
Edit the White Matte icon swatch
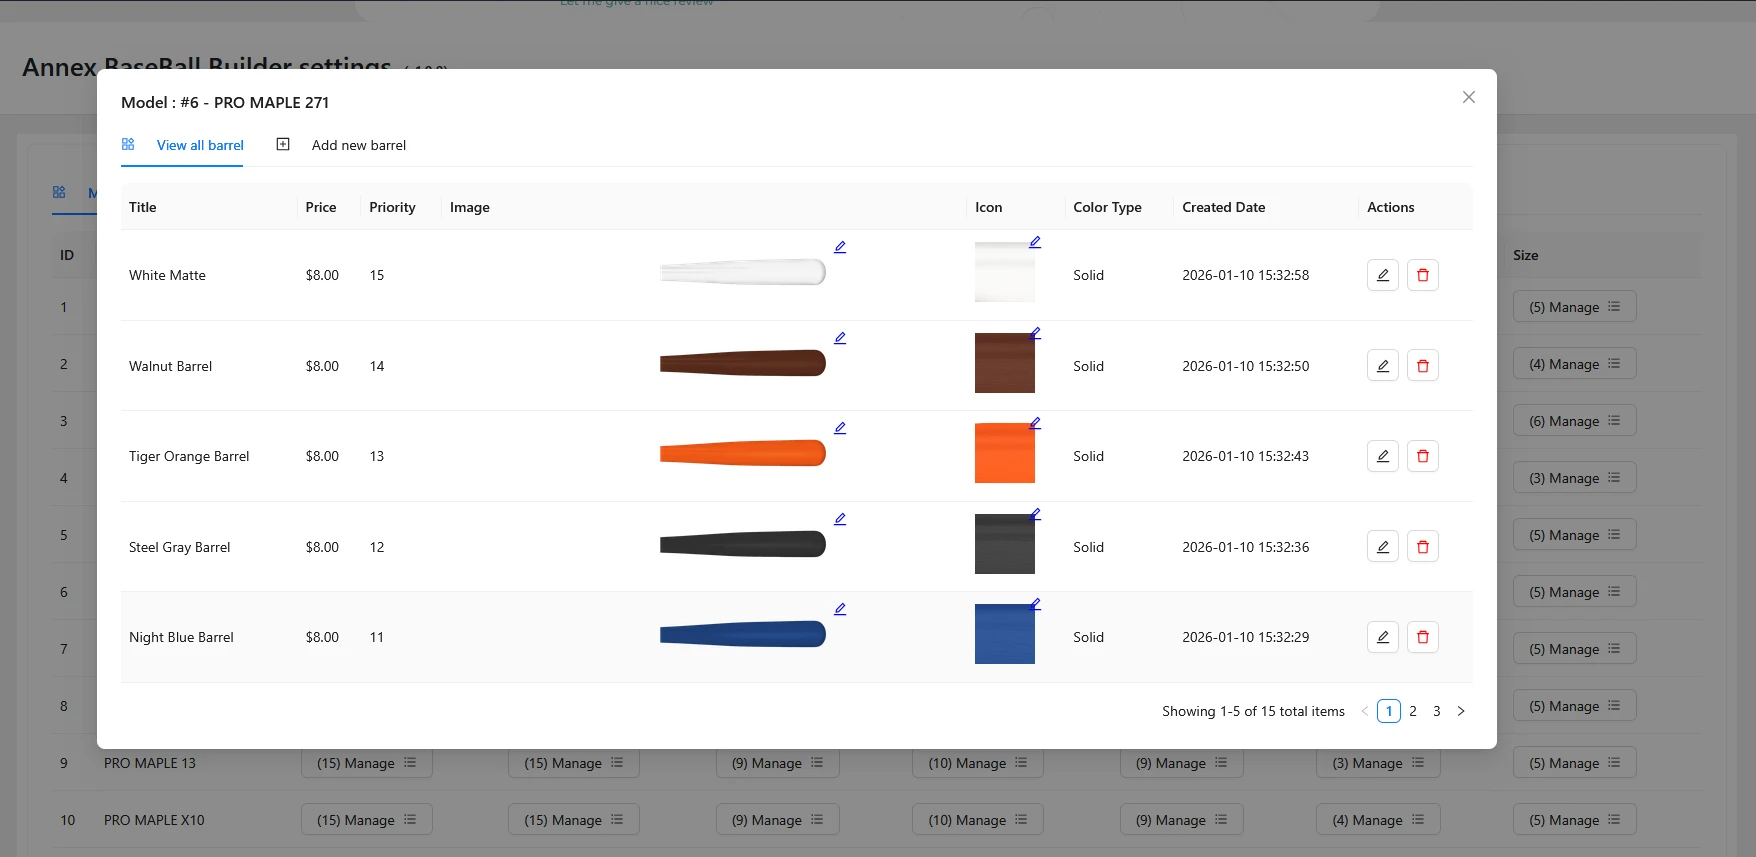[x=1035, y=242]
